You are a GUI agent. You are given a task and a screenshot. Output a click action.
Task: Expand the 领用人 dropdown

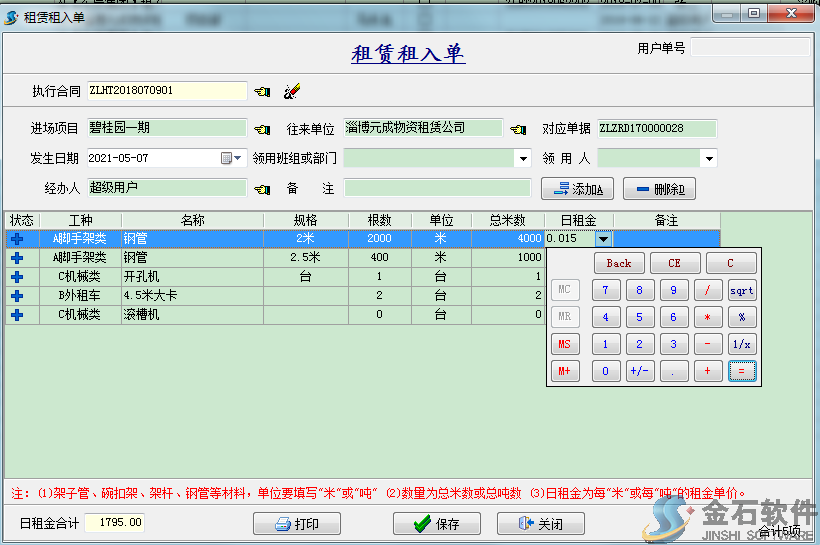tap(709, 158)
